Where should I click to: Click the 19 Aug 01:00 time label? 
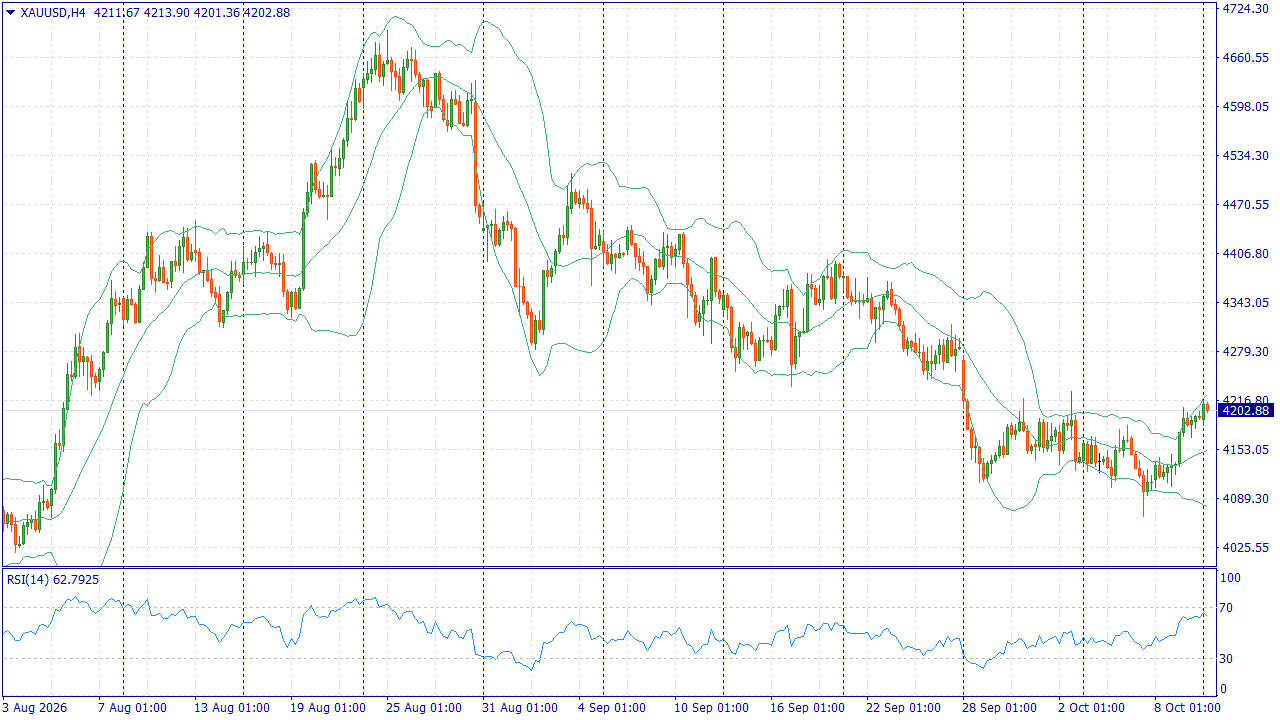(327, 708)
